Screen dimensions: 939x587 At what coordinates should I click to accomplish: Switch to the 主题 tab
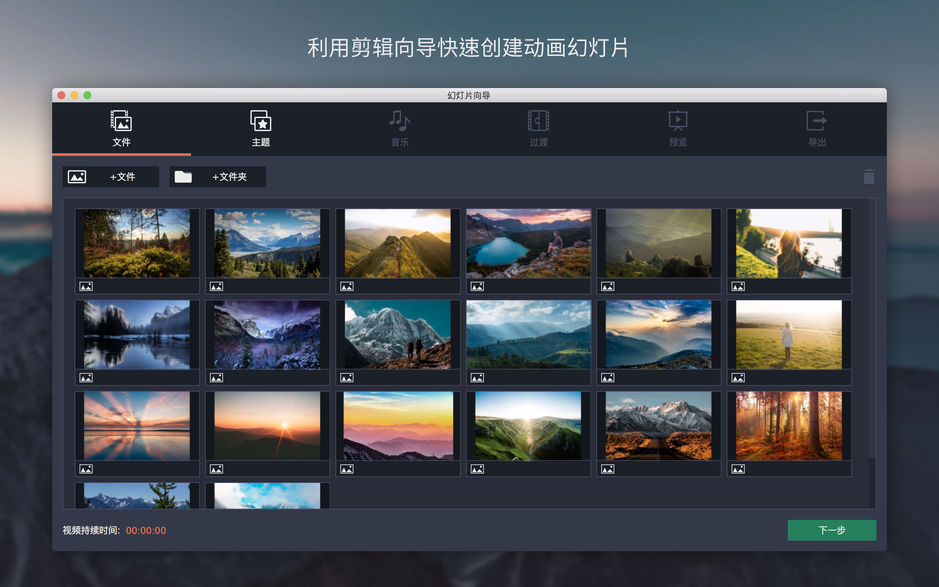260,130
